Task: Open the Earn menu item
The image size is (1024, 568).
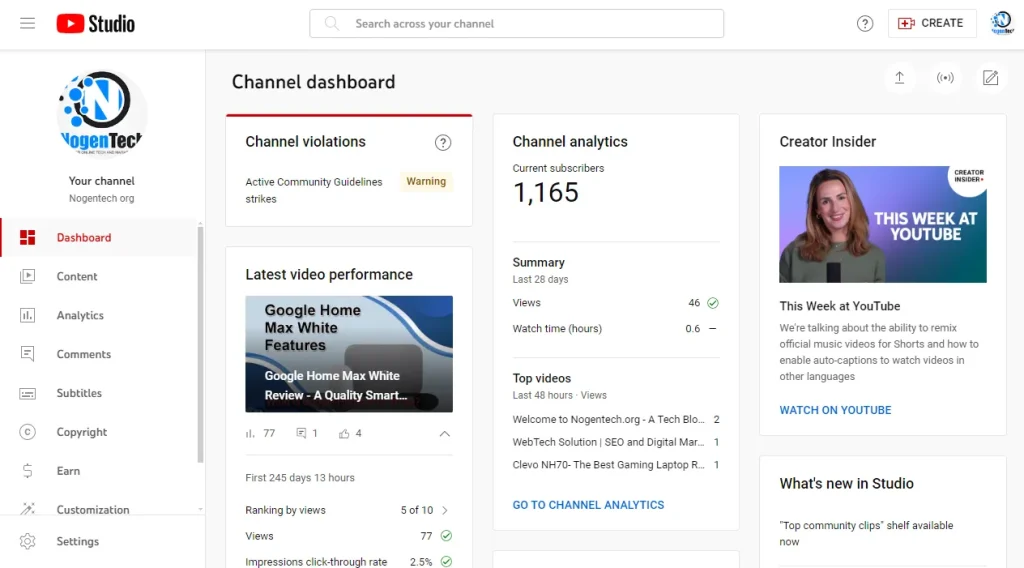Action: (x=99, y=471)
